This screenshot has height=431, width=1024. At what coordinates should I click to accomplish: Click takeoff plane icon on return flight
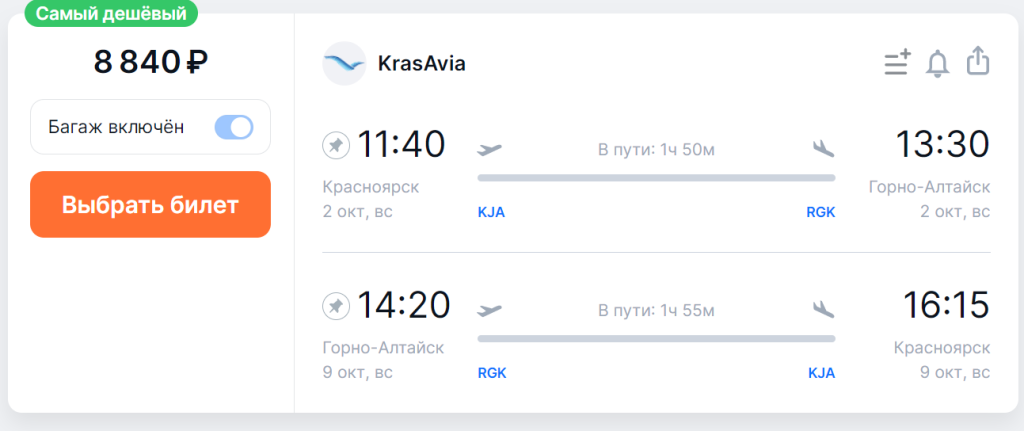coord(490,309)
